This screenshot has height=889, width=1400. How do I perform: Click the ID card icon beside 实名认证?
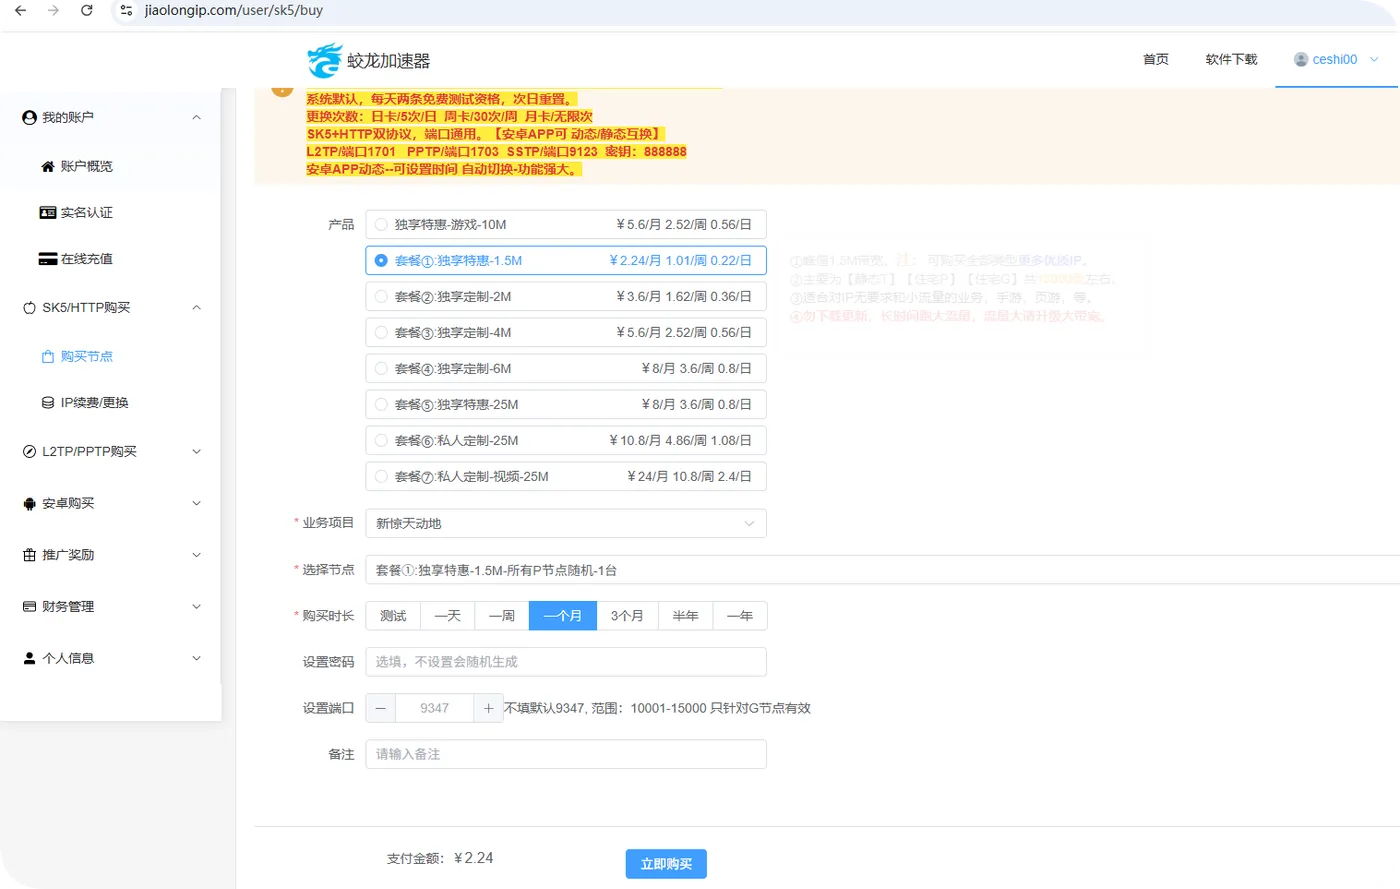(x=47, y=213)
